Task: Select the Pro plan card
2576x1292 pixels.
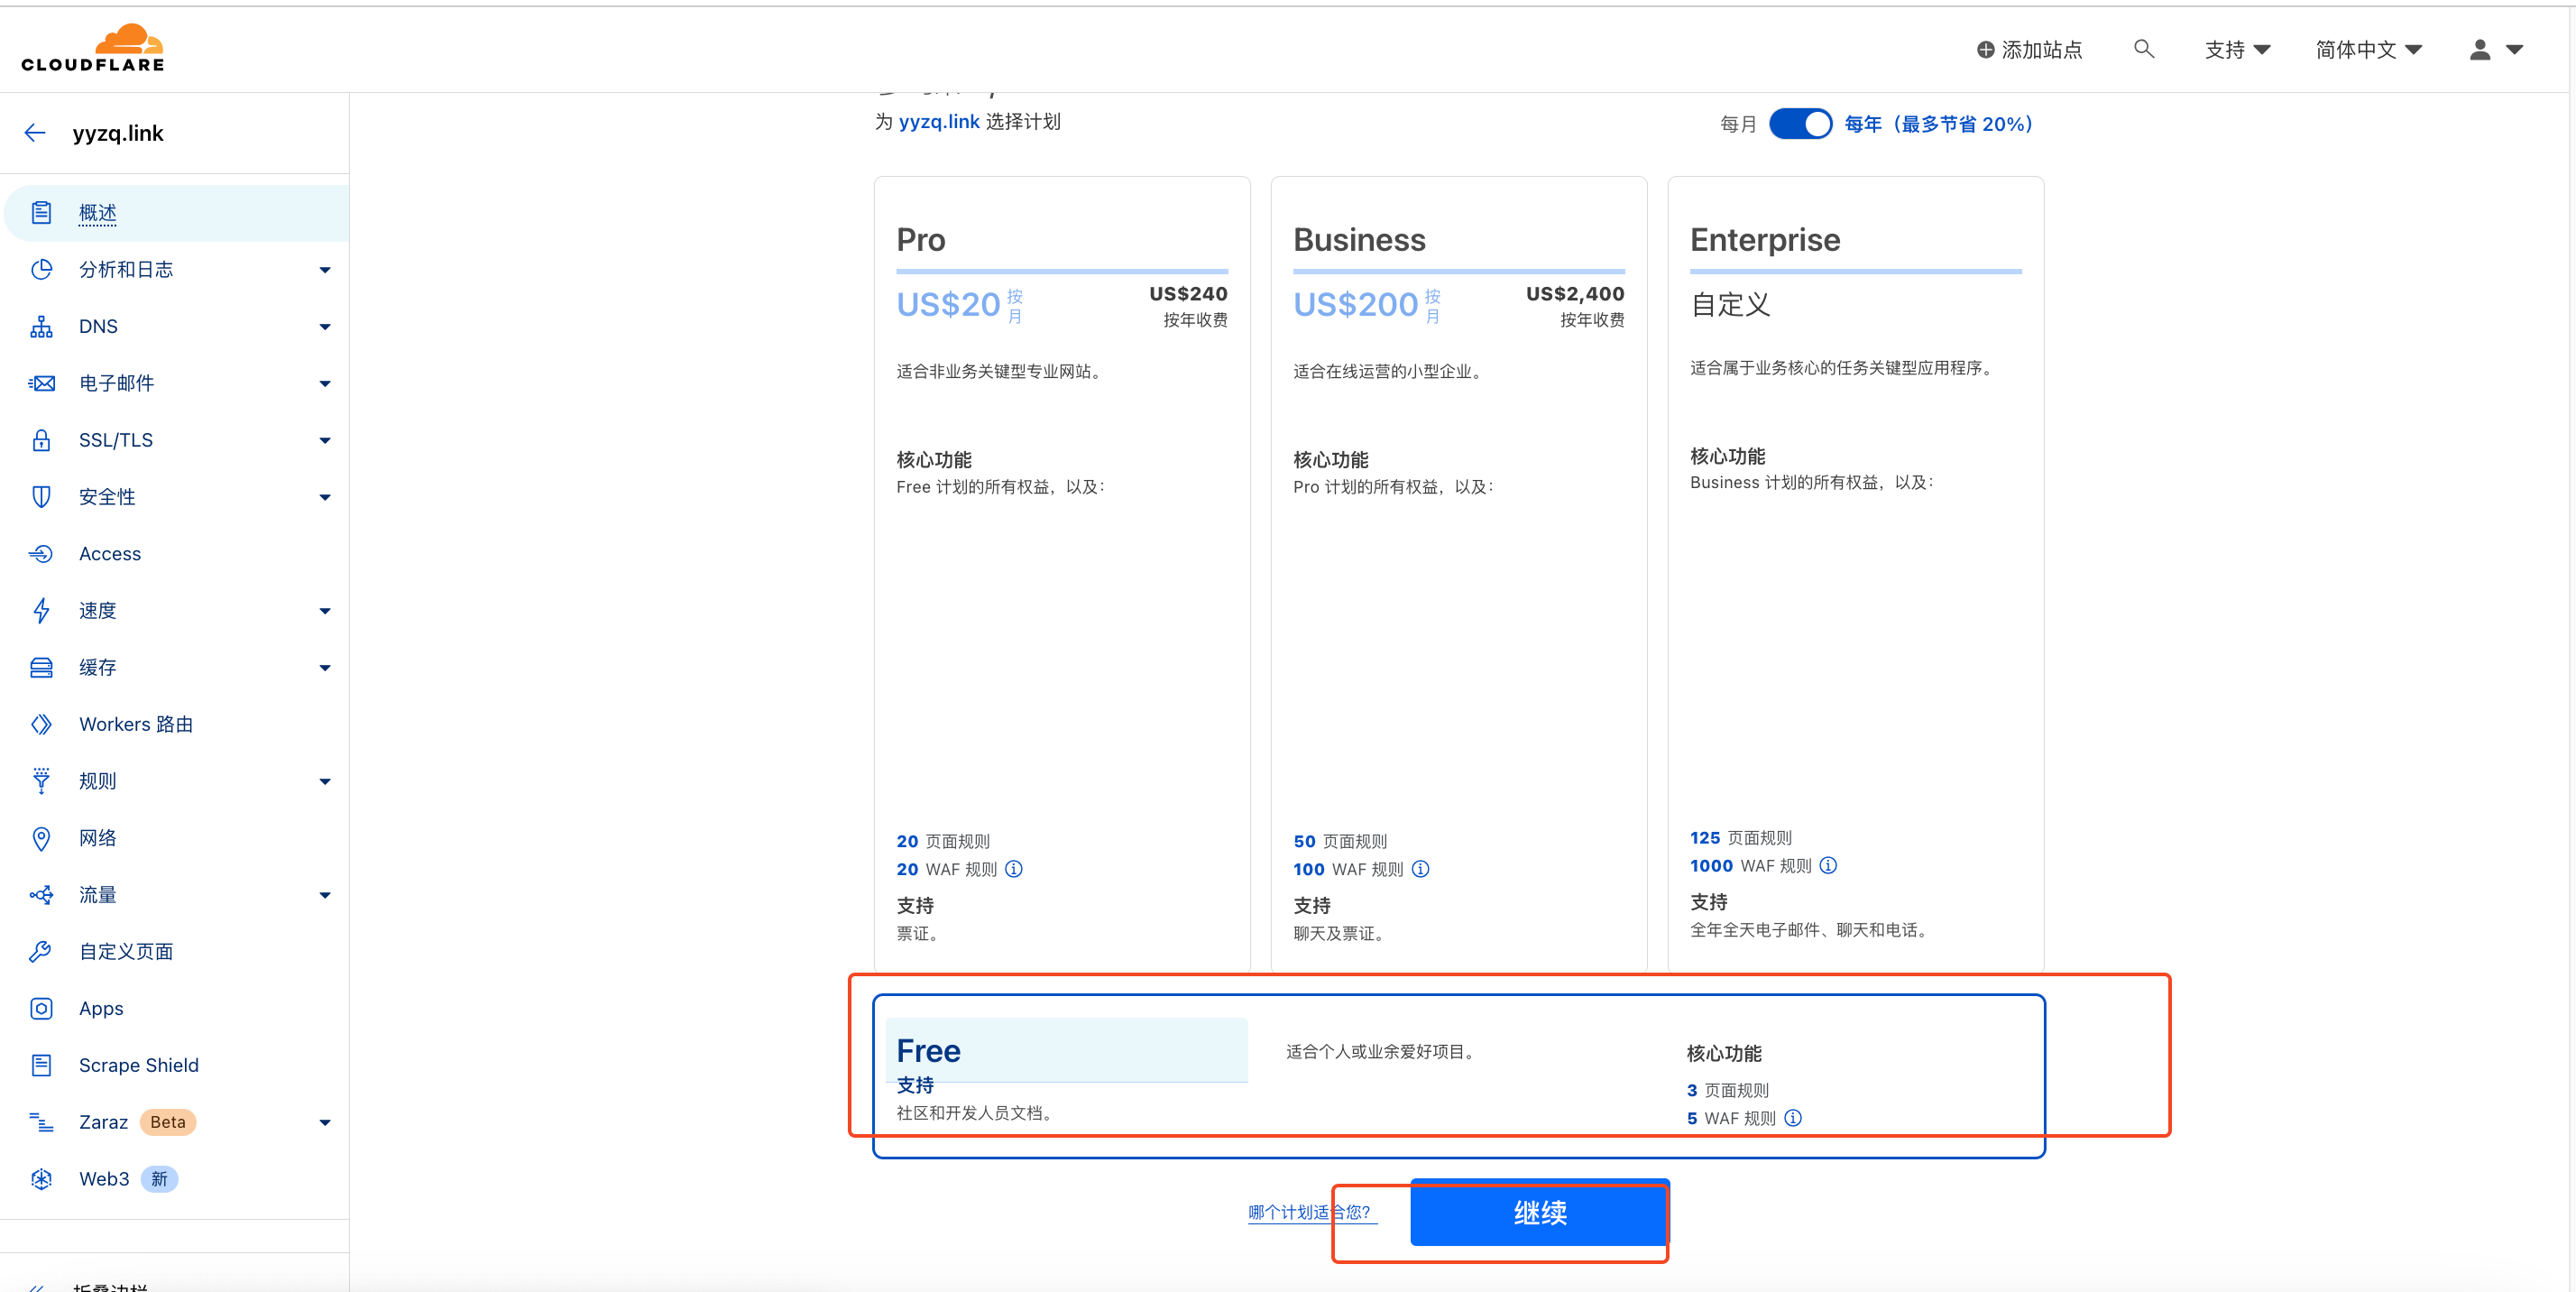Action: coord(1062,573)
